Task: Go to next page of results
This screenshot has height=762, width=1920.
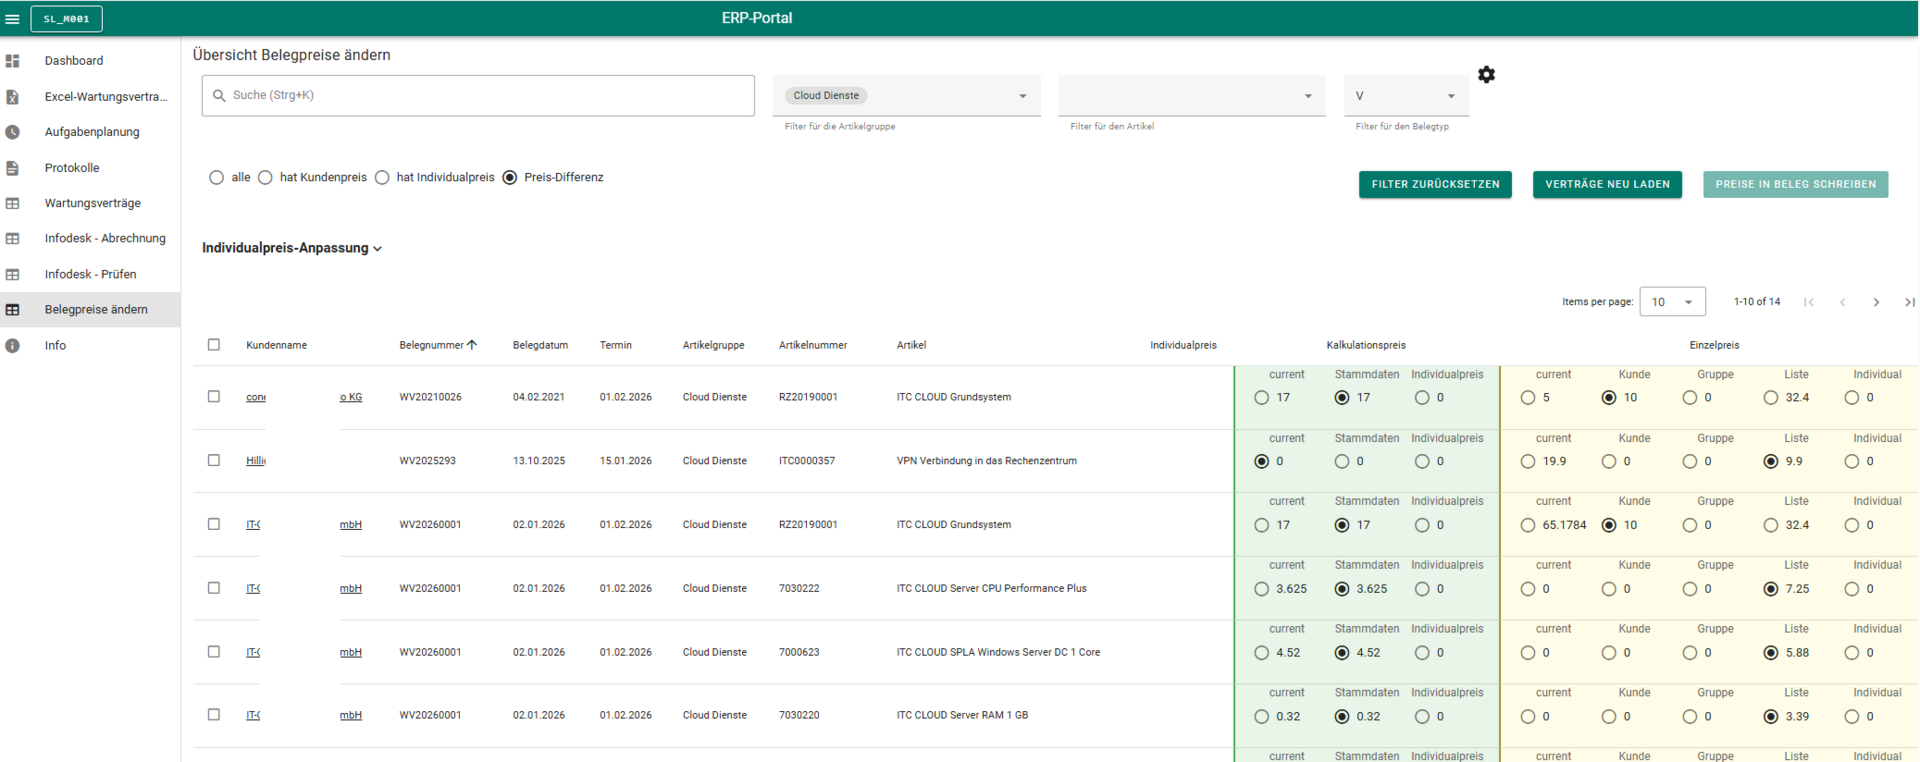Action: point(1876,302)
